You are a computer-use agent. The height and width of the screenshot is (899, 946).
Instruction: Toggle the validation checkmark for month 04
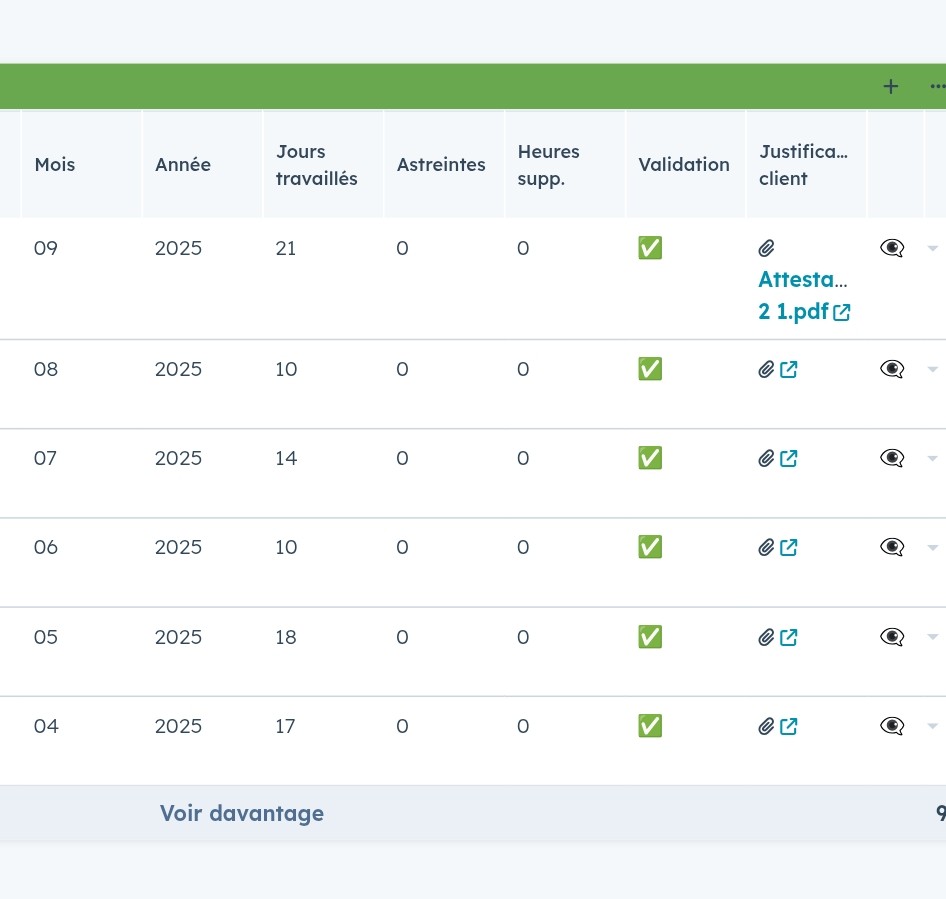[650, 726]
